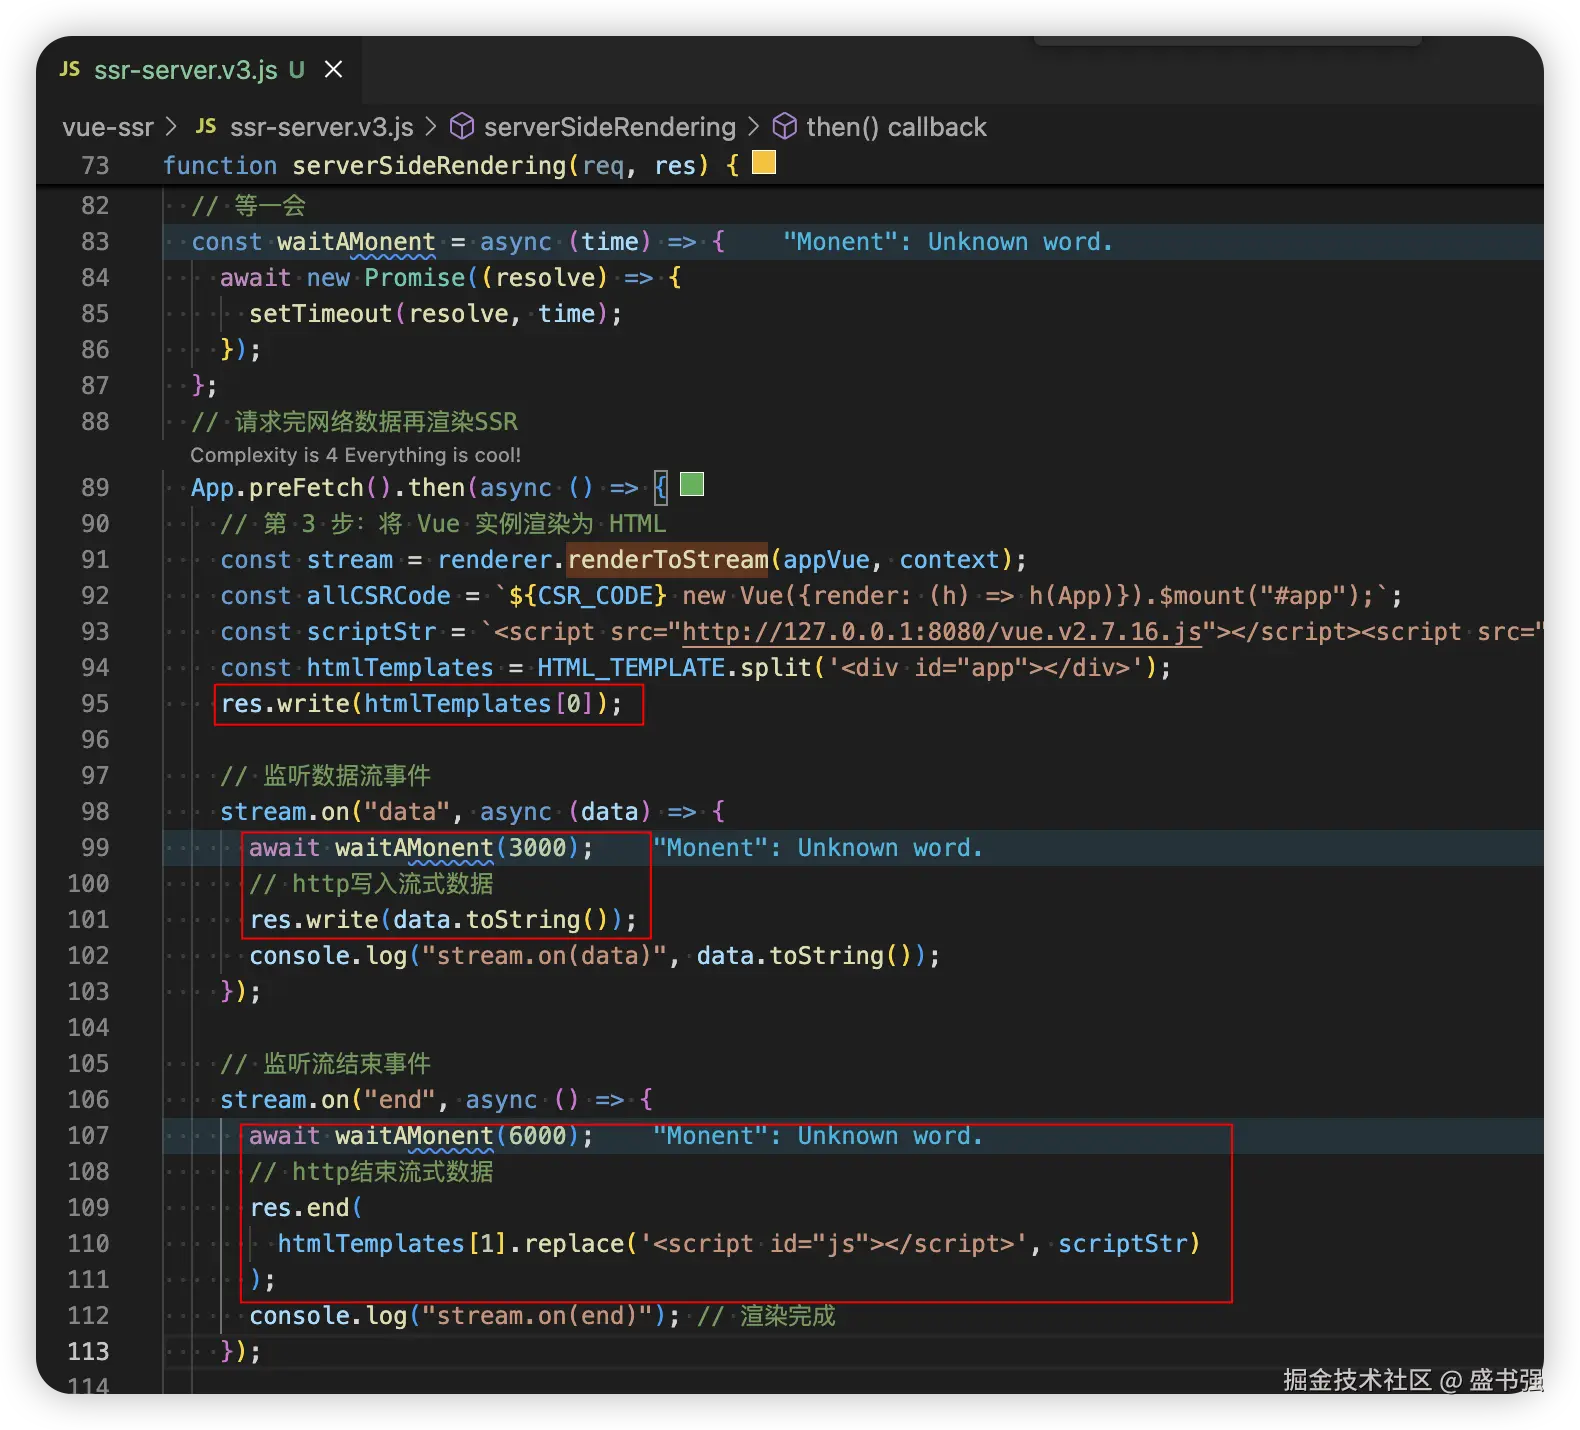Image resolution: width=1580 pixels, height=1430 pixels.
Task: Click line number 89 in the gutter
Action: pyautogui.click(x=95, y=488)
